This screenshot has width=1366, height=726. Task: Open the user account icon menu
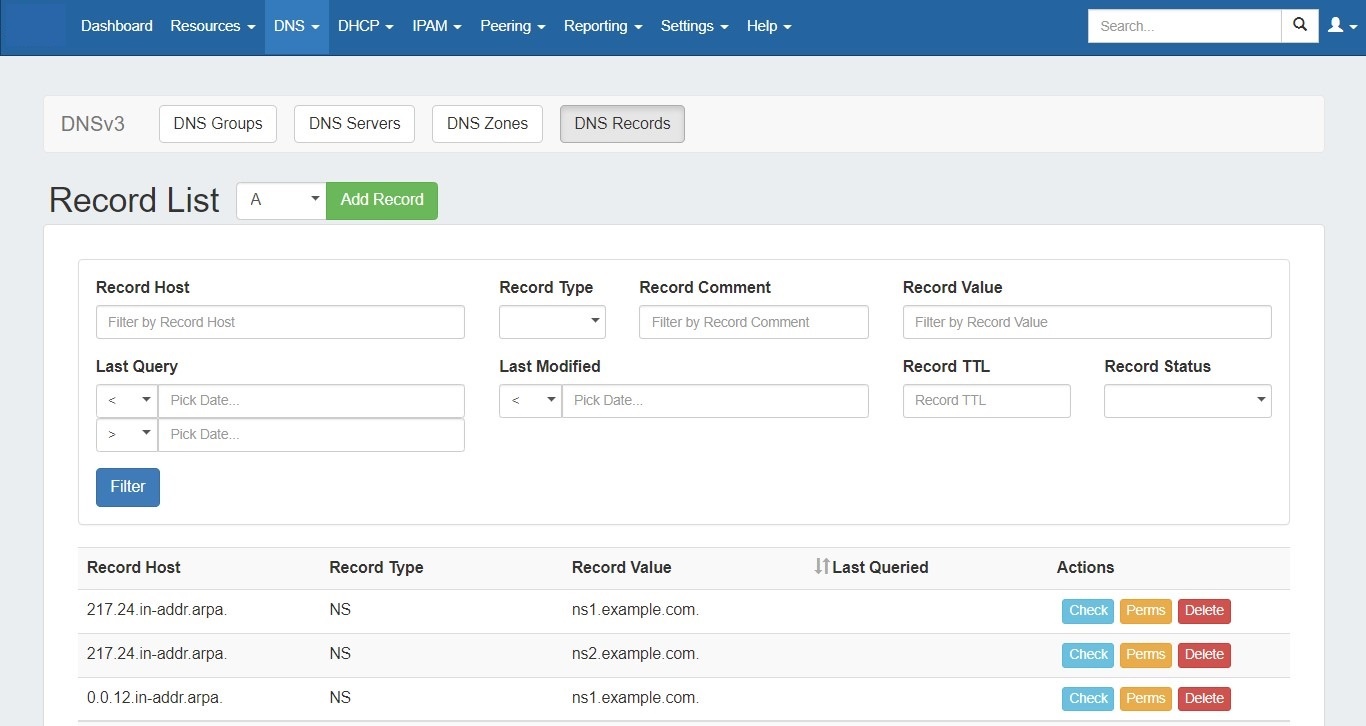pos(1340,26)
